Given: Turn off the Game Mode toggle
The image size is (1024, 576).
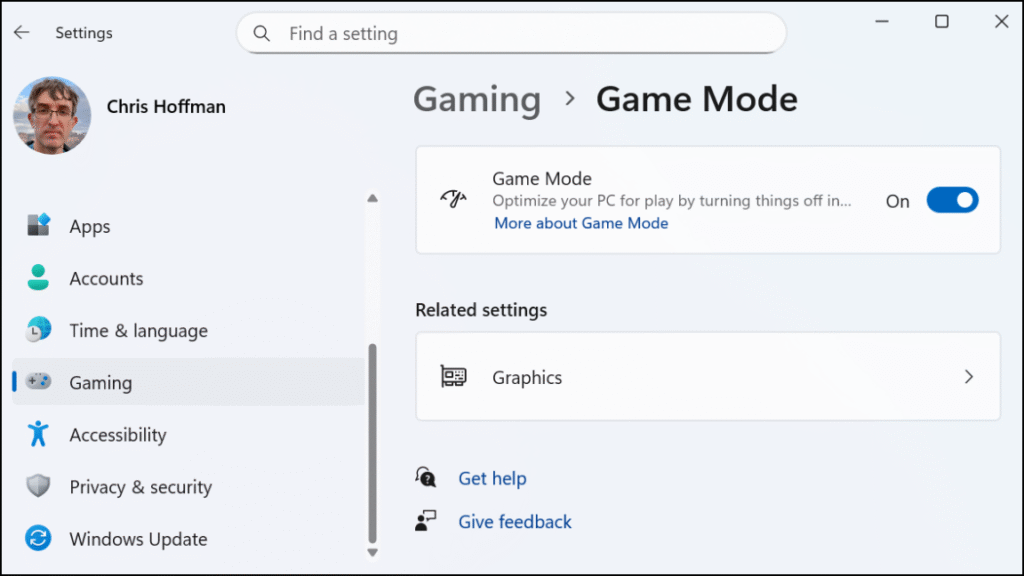Looking at the screenshot, I should (x=951, y=200).
